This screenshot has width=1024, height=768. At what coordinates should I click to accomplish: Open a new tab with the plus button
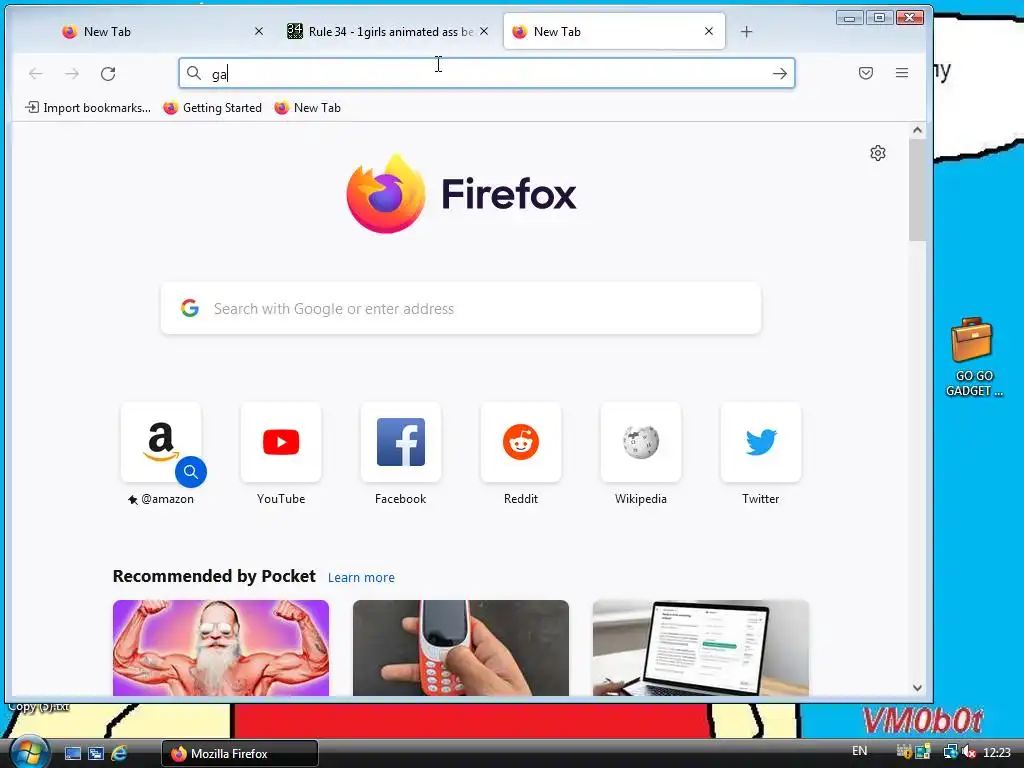coord(746,31)
